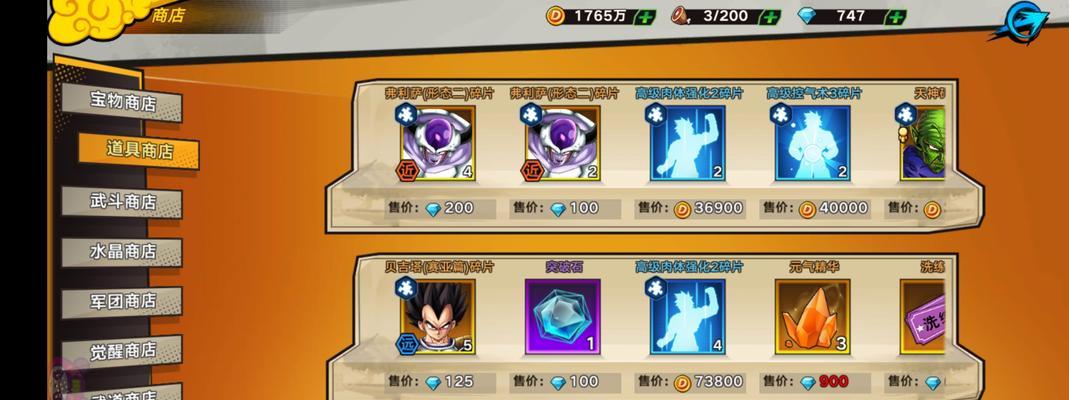
Task: Buy item for 36900 gold price
Action: click(x=690, y=209)
